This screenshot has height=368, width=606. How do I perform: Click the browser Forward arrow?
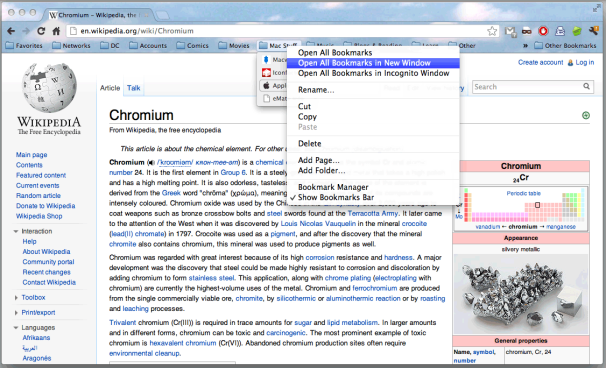coord(26,31)
